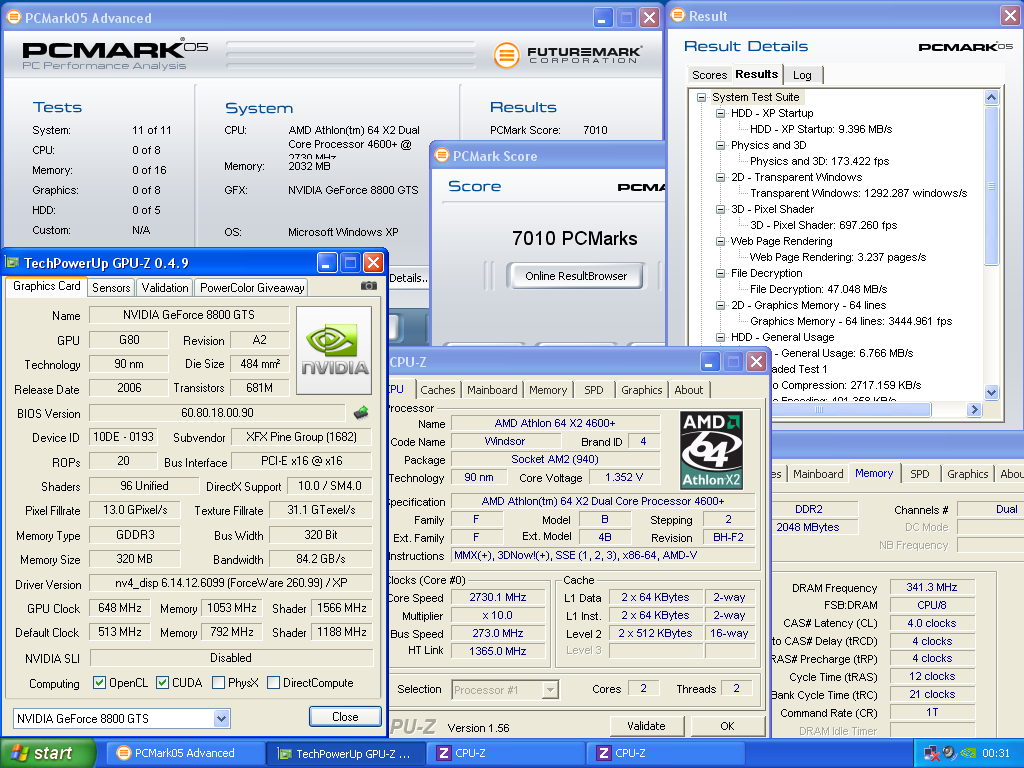Minimize the CPU-Z window
1024x768 pixels.
click(710, 361)
